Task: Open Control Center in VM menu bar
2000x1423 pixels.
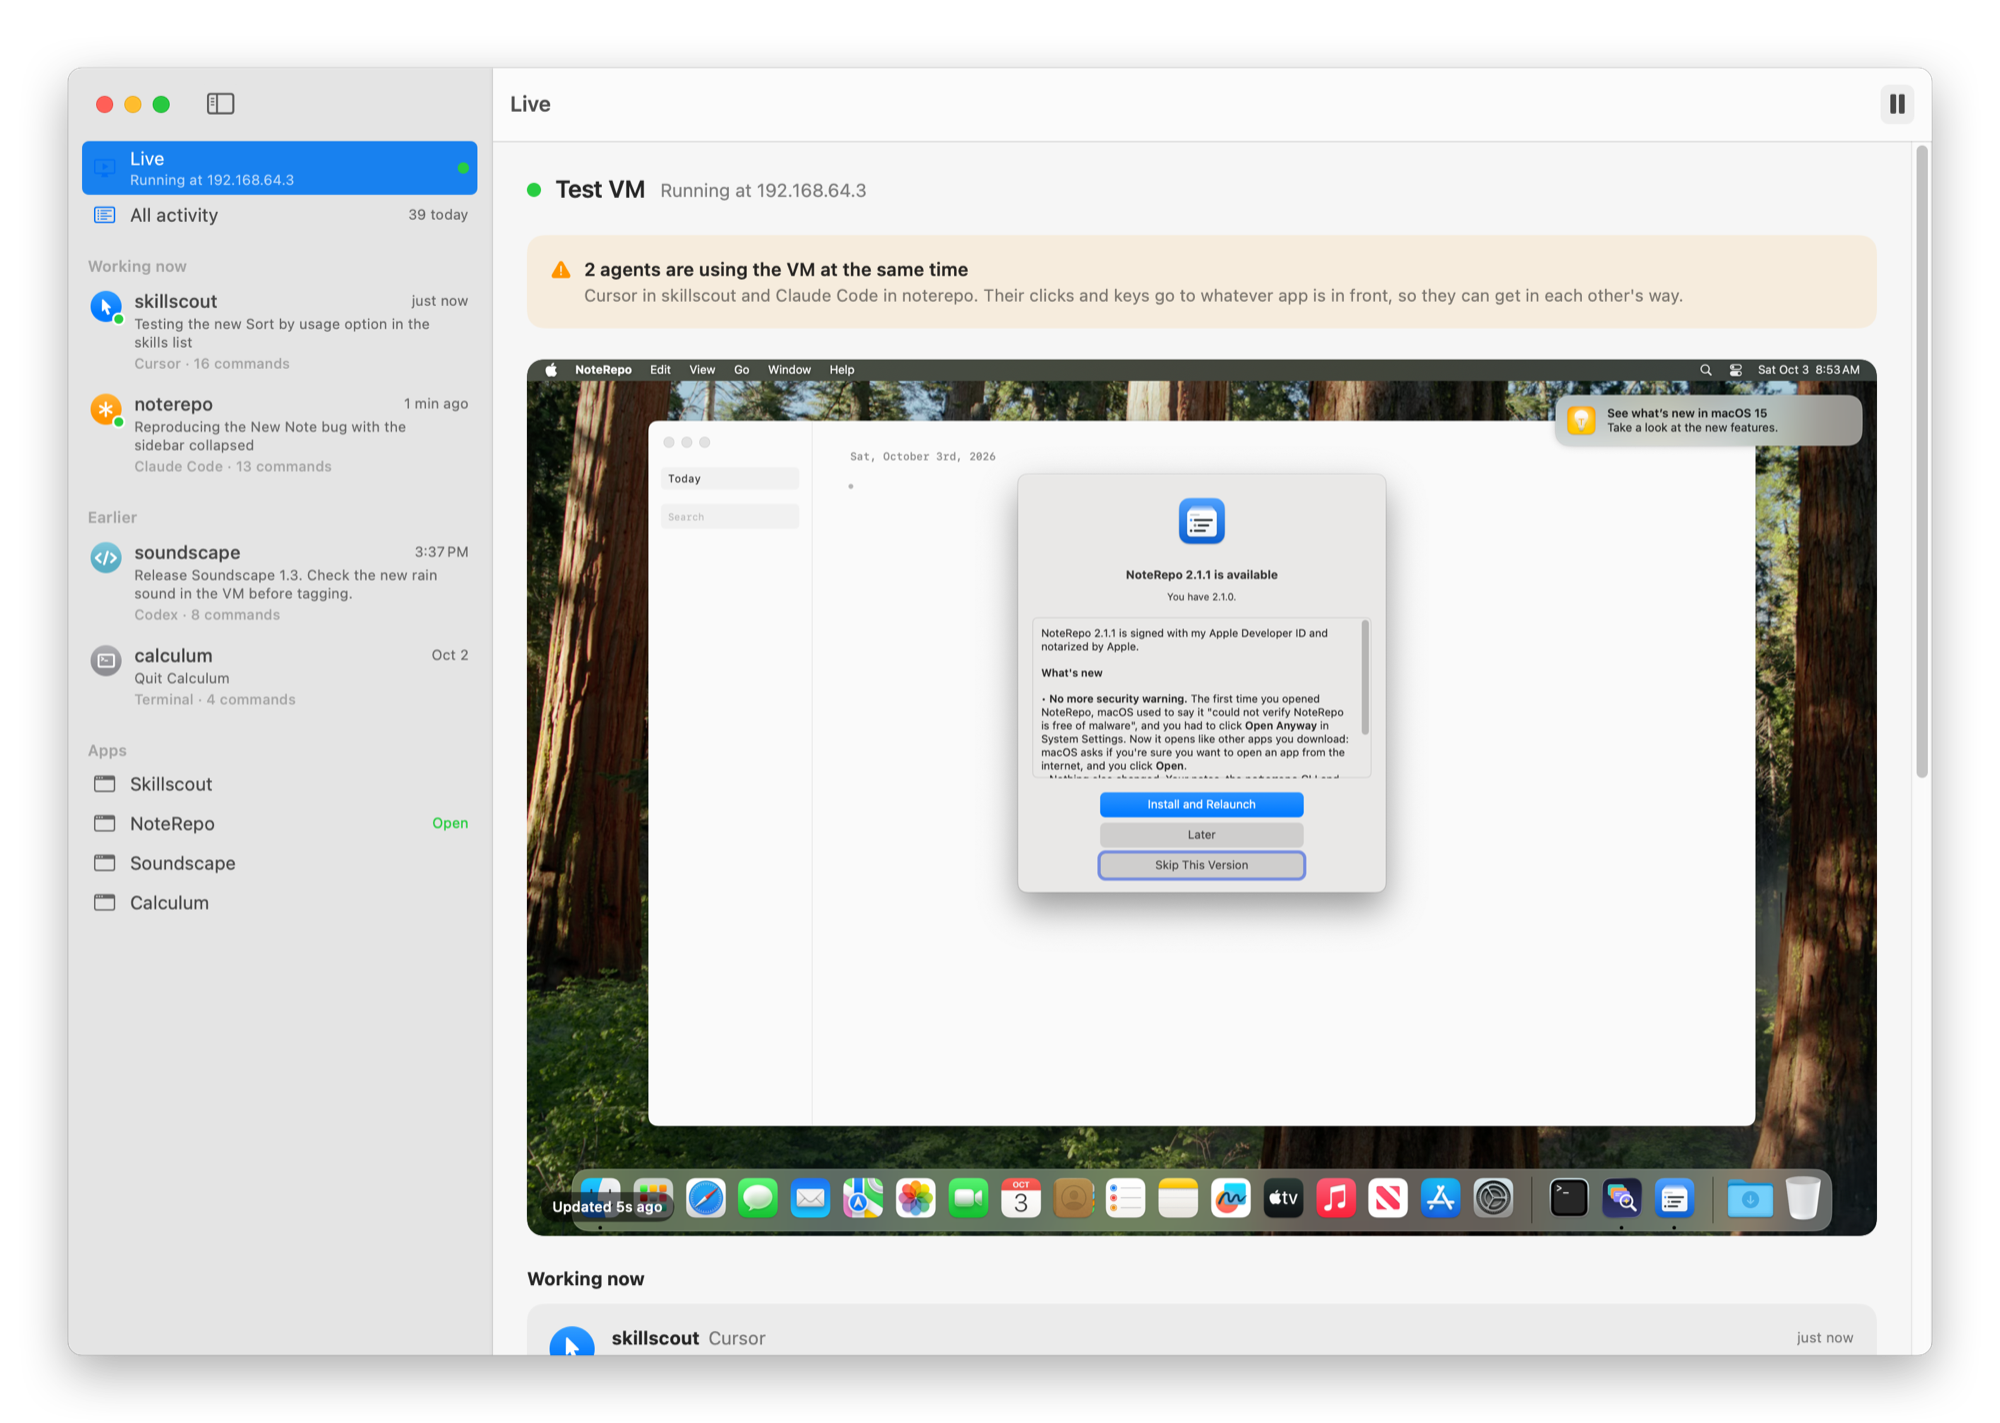Action: [x=1736, y=370]
